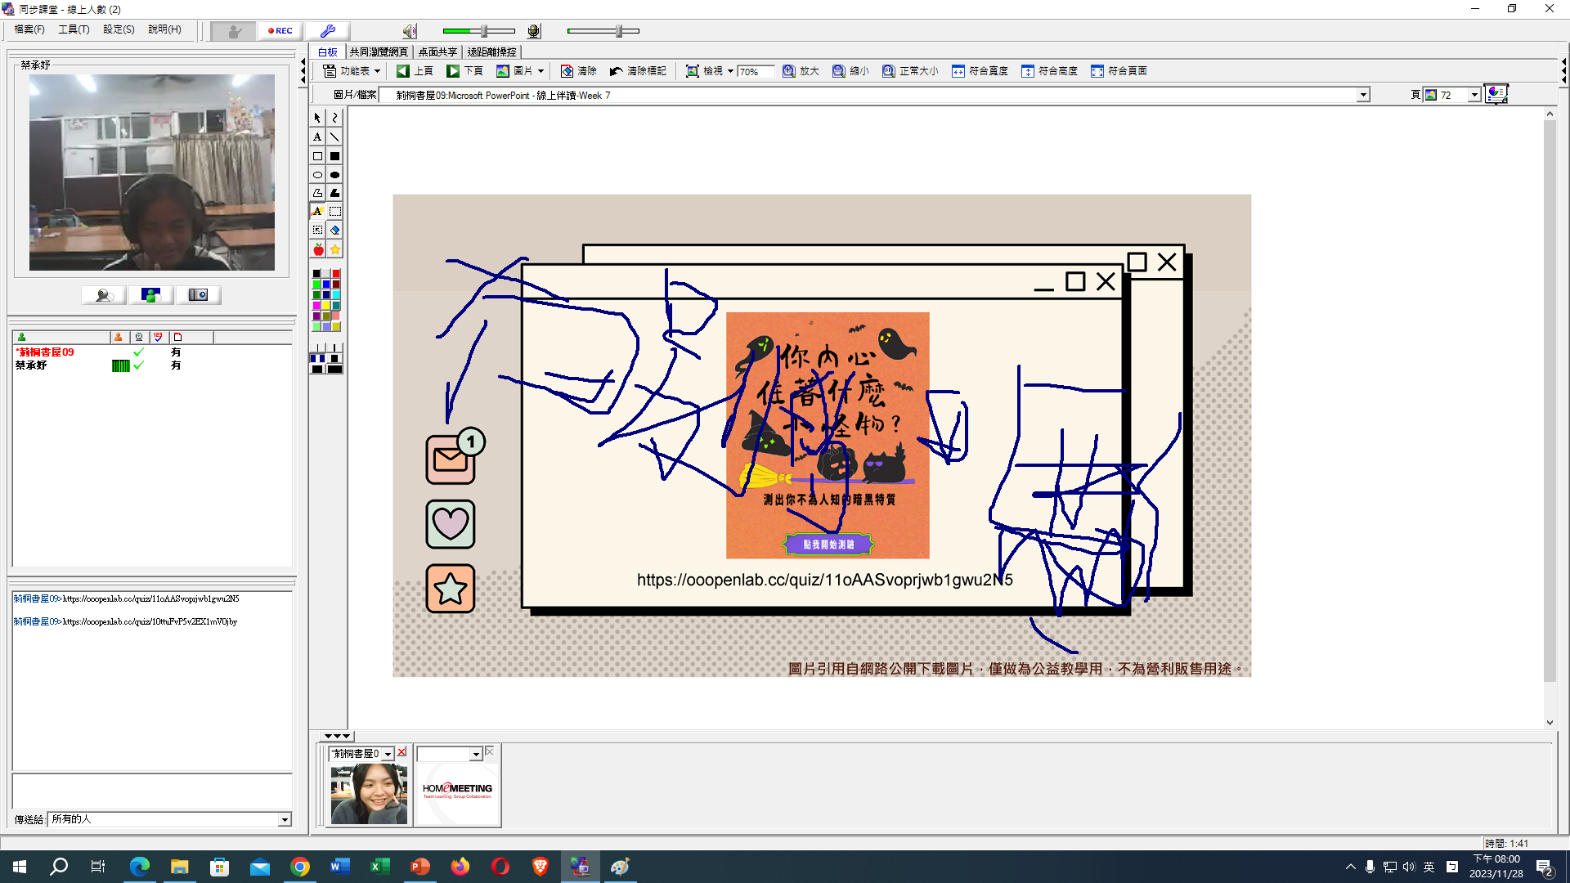Switch to the 共同瀏覽網頁 tab
The height and width of the screenshot is (883, 1570).
coord(378,52)
